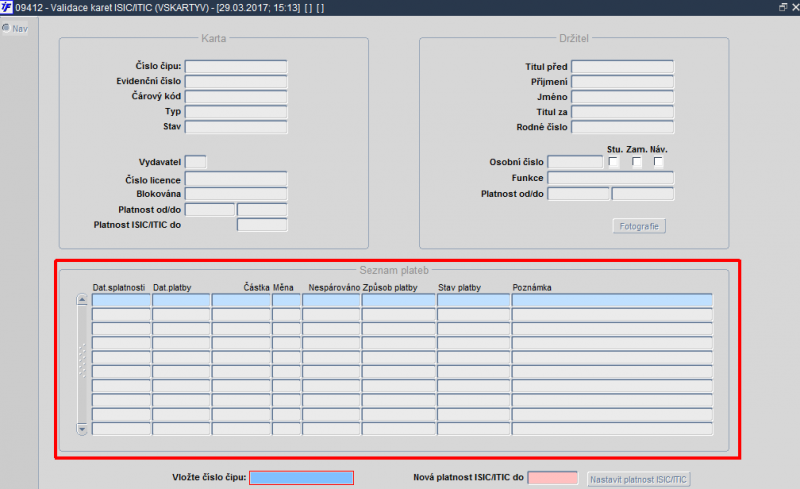The height and width of the screenshot is (489, 800).
Task: Click the application logo in title bar
Action: pos(6,7)
